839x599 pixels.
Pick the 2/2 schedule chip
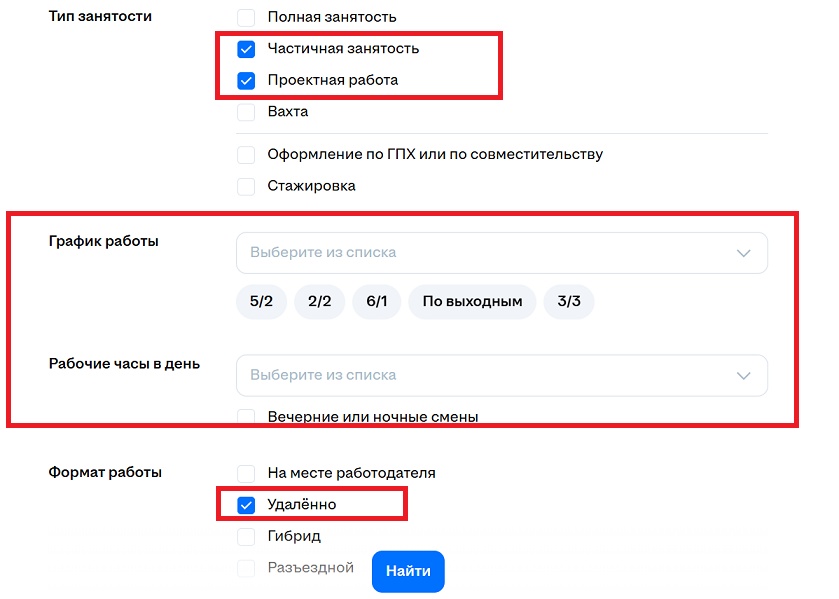point(319,302)
